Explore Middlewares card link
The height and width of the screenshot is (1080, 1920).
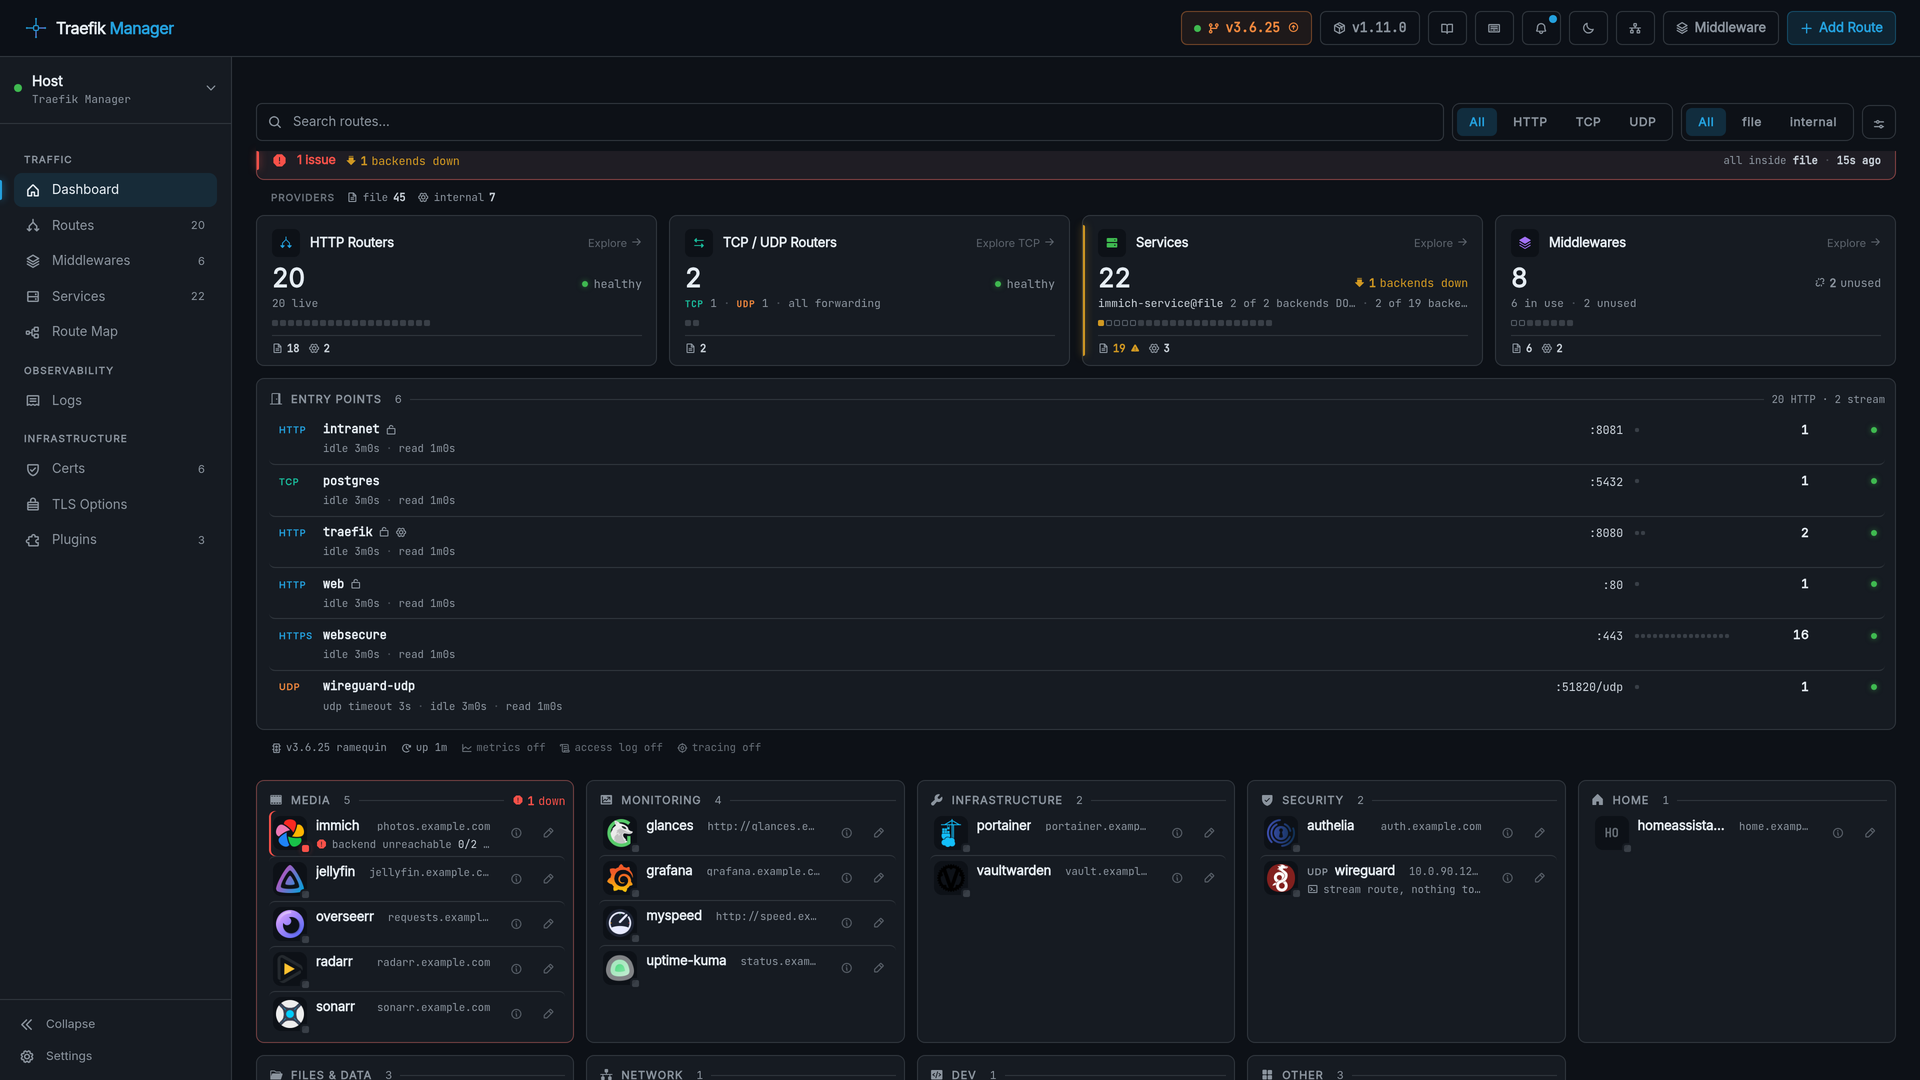[x=1853, y=243]
